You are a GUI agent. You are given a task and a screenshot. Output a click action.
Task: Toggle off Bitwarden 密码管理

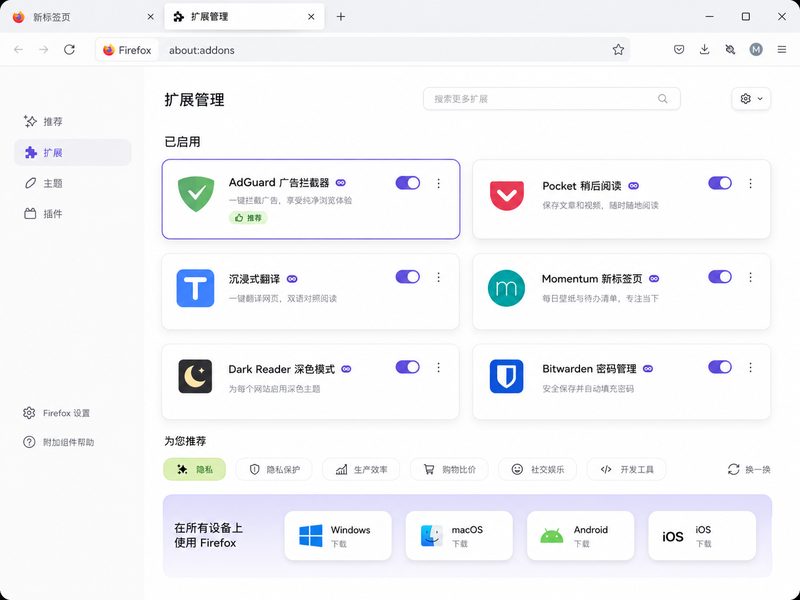point(720,367)
